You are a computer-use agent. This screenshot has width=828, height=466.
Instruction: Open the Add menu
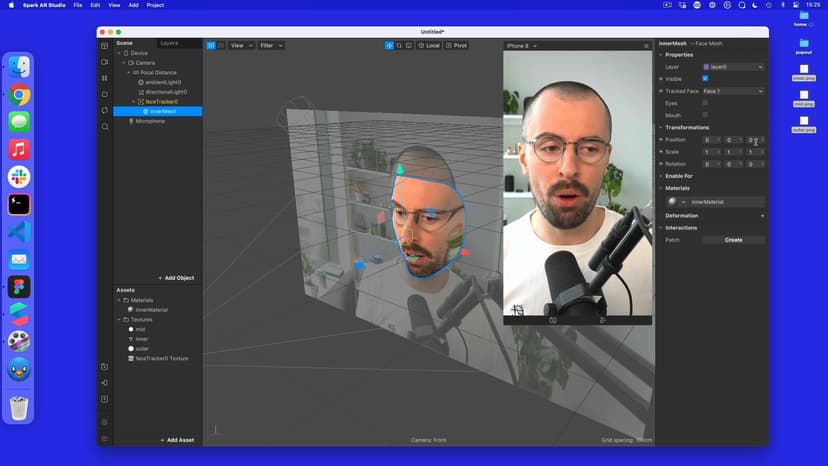click(x=134, y=5)
